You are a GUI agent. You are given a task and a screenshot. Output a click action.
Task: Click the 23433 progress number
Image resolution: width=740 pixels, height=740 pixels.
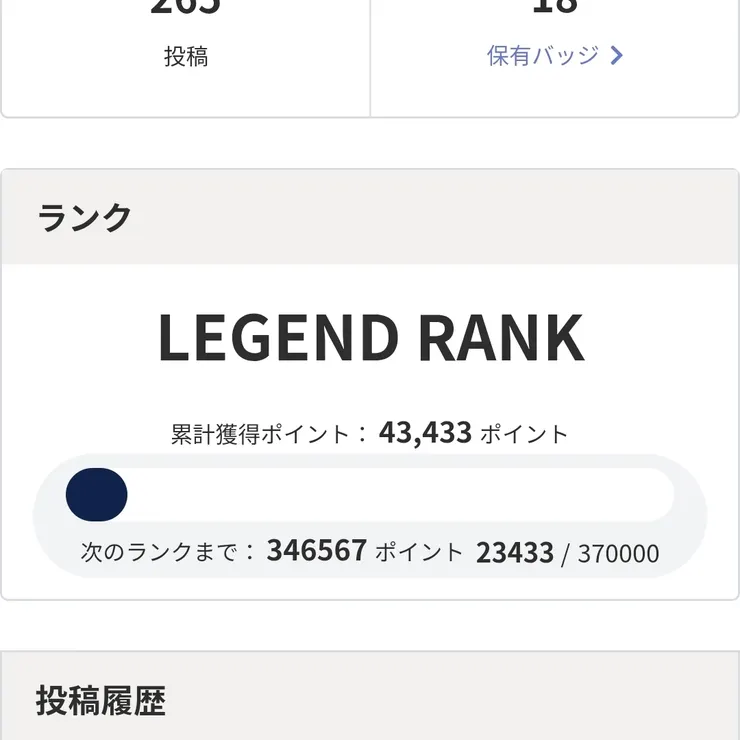tap(514, 553)
